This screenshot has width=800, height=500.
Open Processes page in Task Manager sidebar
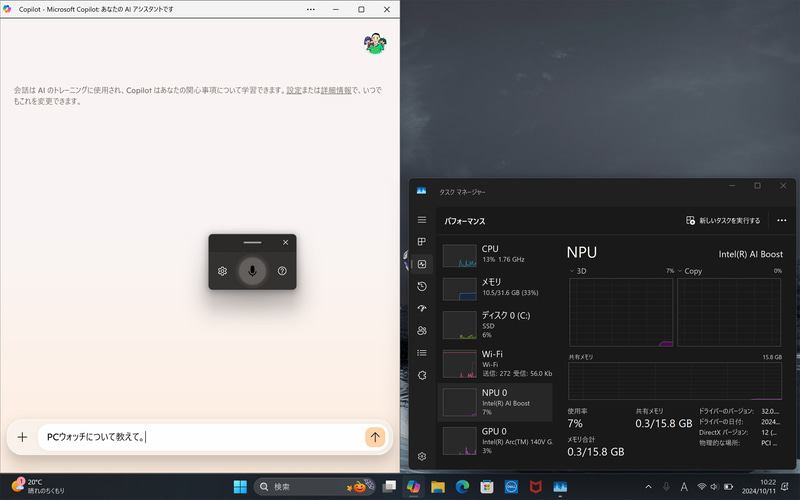click(421, 242)
